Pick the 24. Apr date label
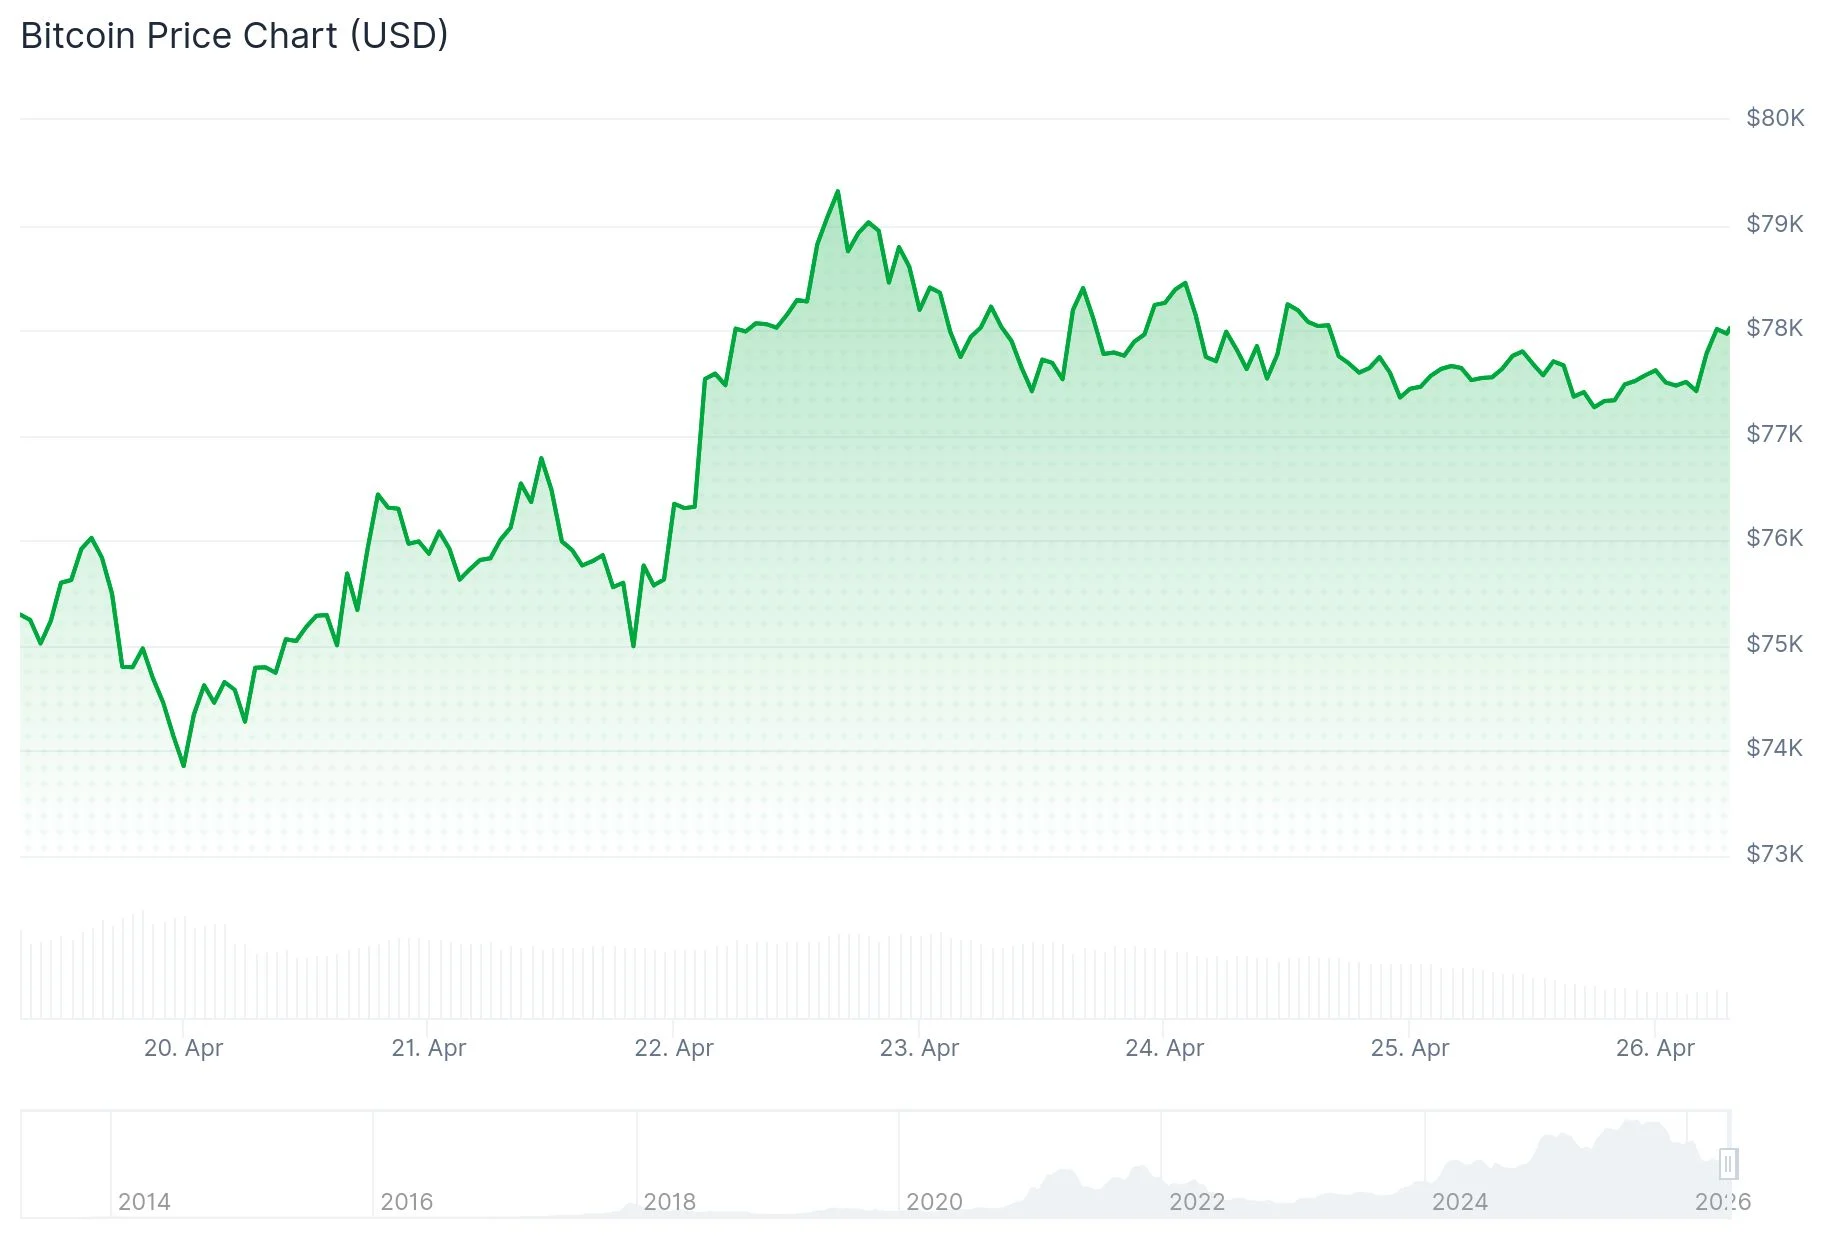The width and height of the screenshot is (1824, 1248). coord(1164,1048)
